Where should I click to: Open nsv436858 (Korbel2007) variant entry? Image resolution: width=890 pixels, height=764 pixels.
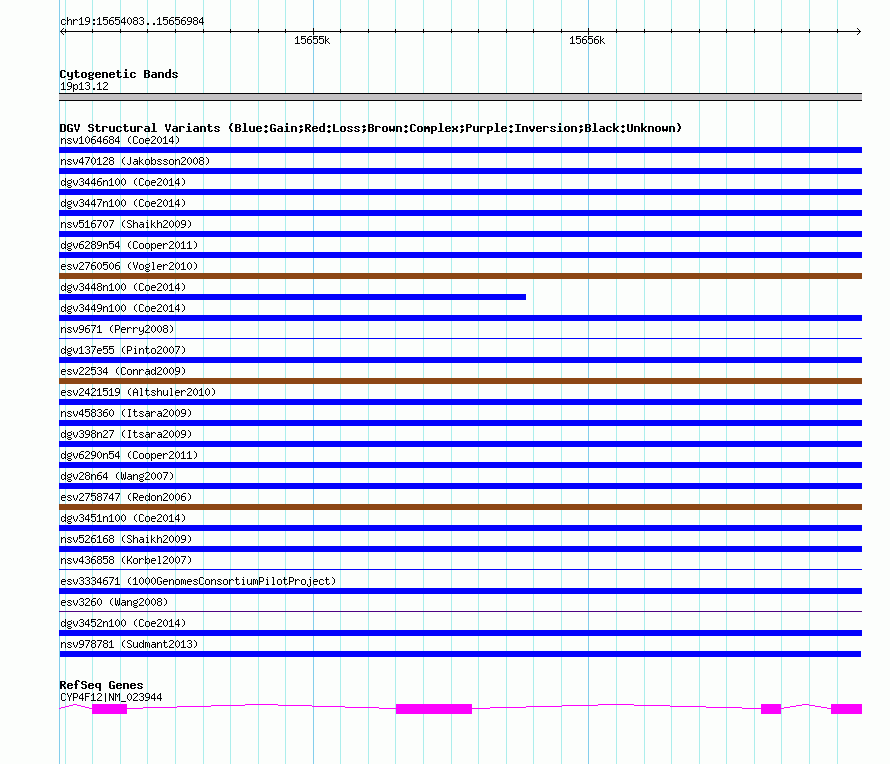click(126, 560)
